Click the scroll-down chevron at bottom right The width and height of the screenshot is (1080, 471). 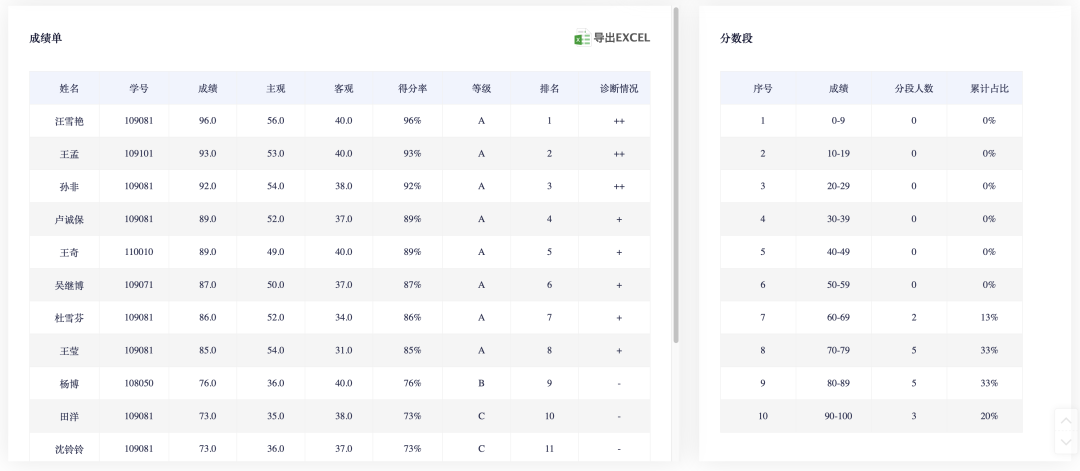click(1066, 442)
